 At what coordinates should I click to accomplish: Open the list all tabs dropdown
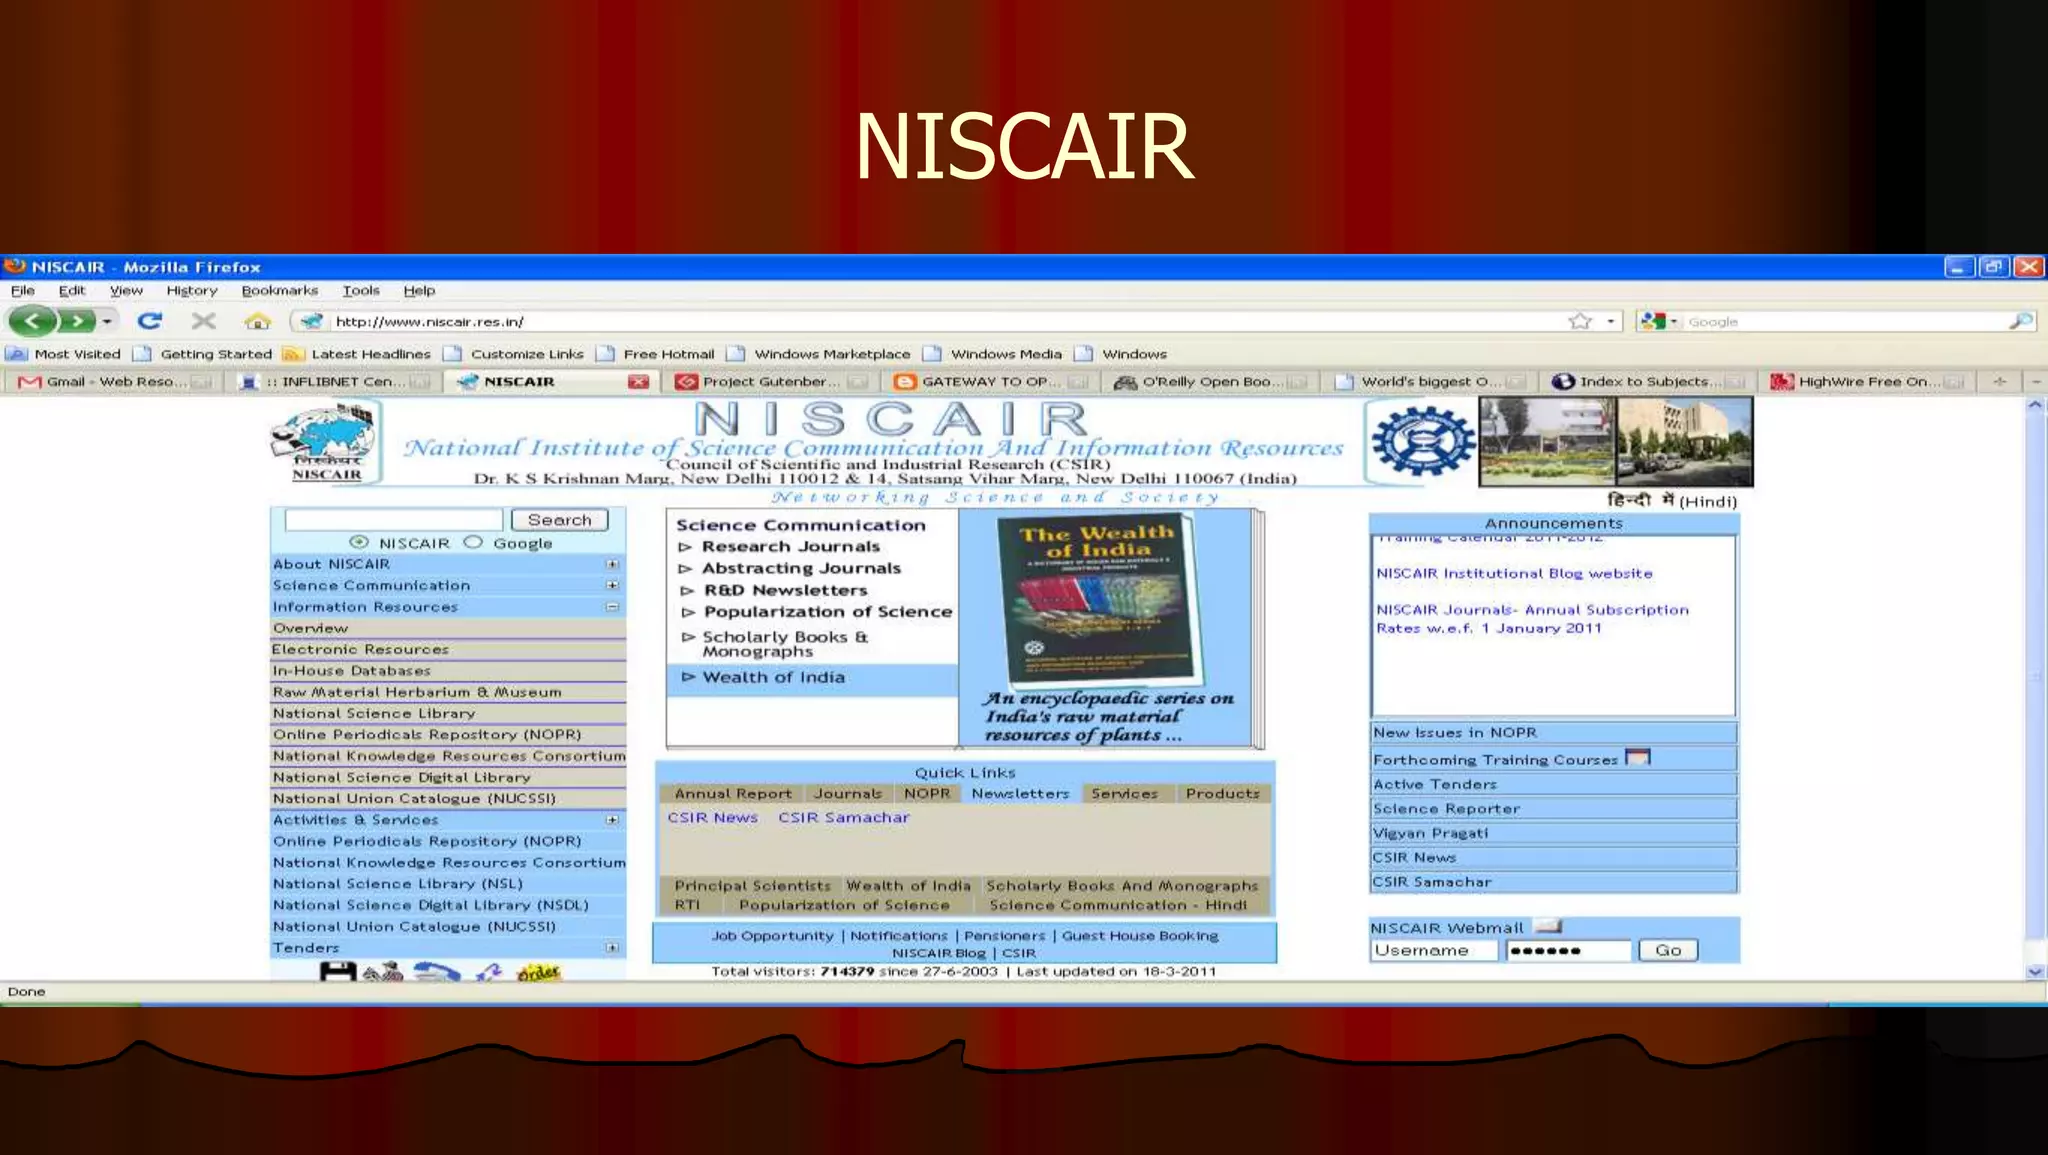(x=2035, y=381)
